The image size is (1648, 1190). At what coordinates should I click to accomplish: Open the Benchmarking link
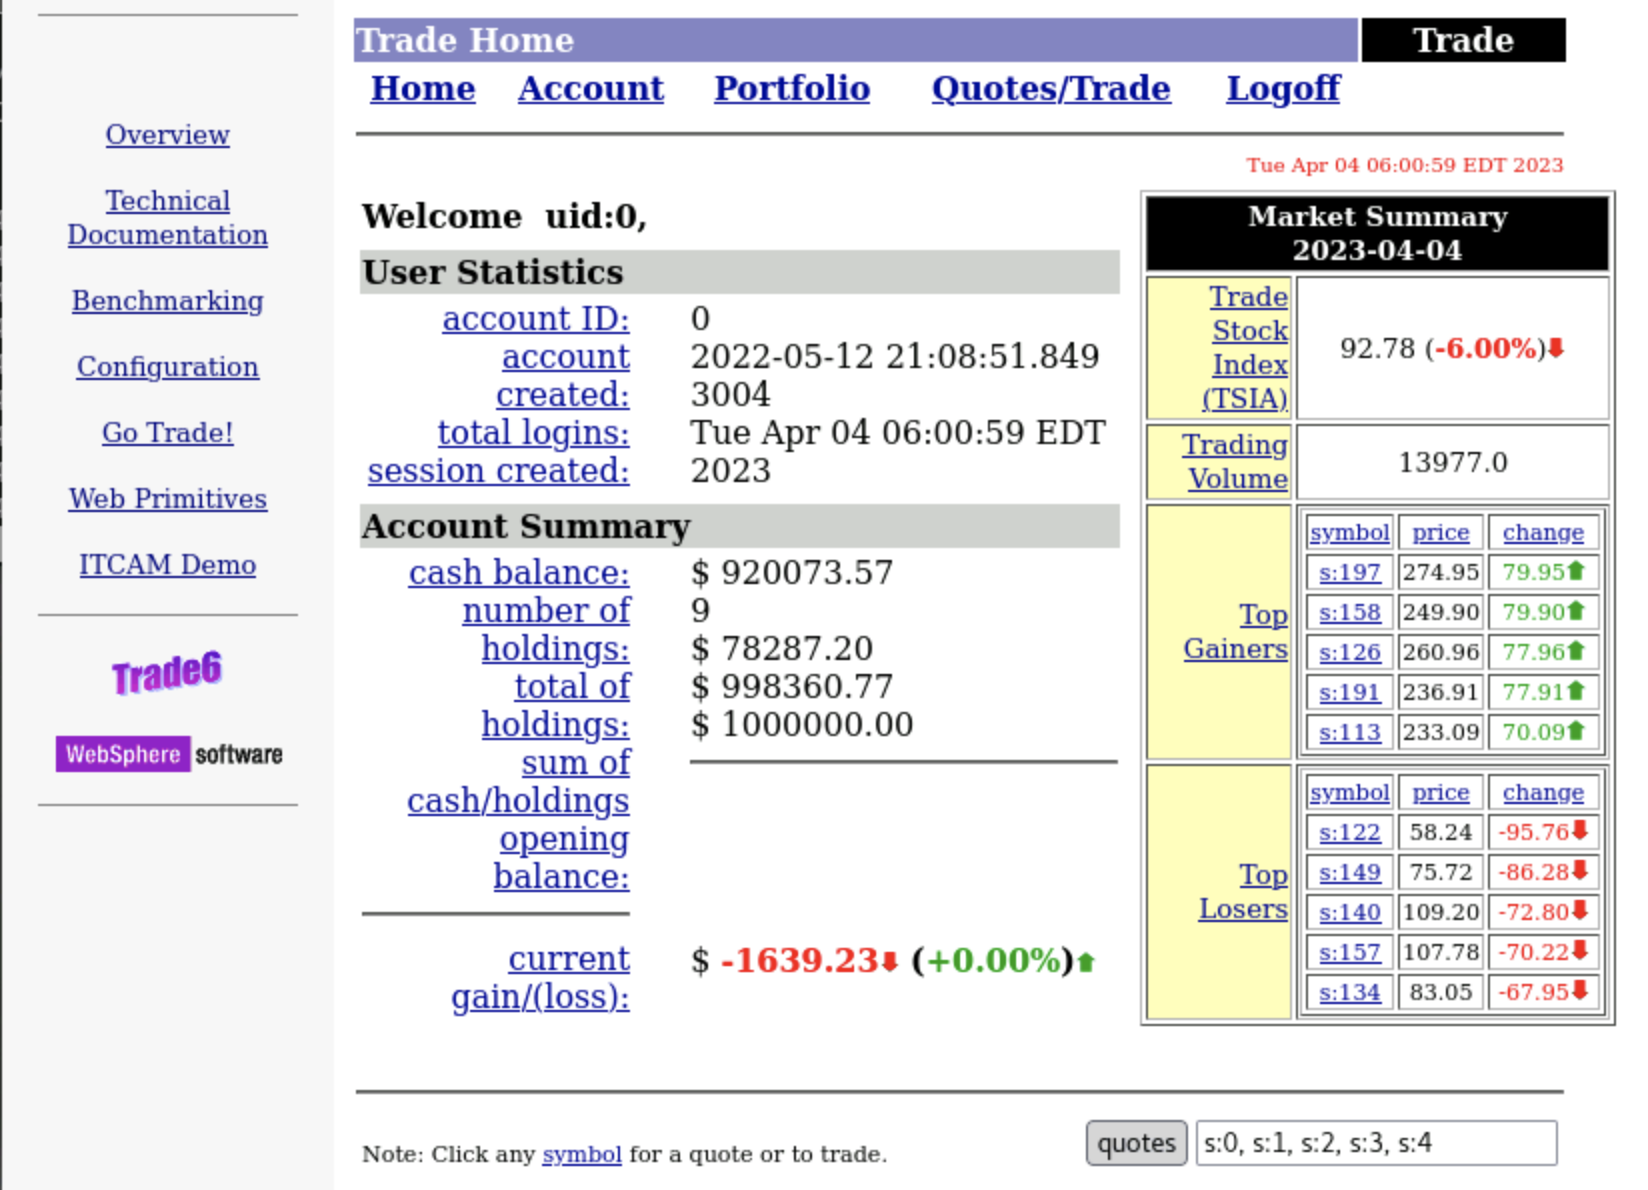pyautogui.click(x=168, y=300)
